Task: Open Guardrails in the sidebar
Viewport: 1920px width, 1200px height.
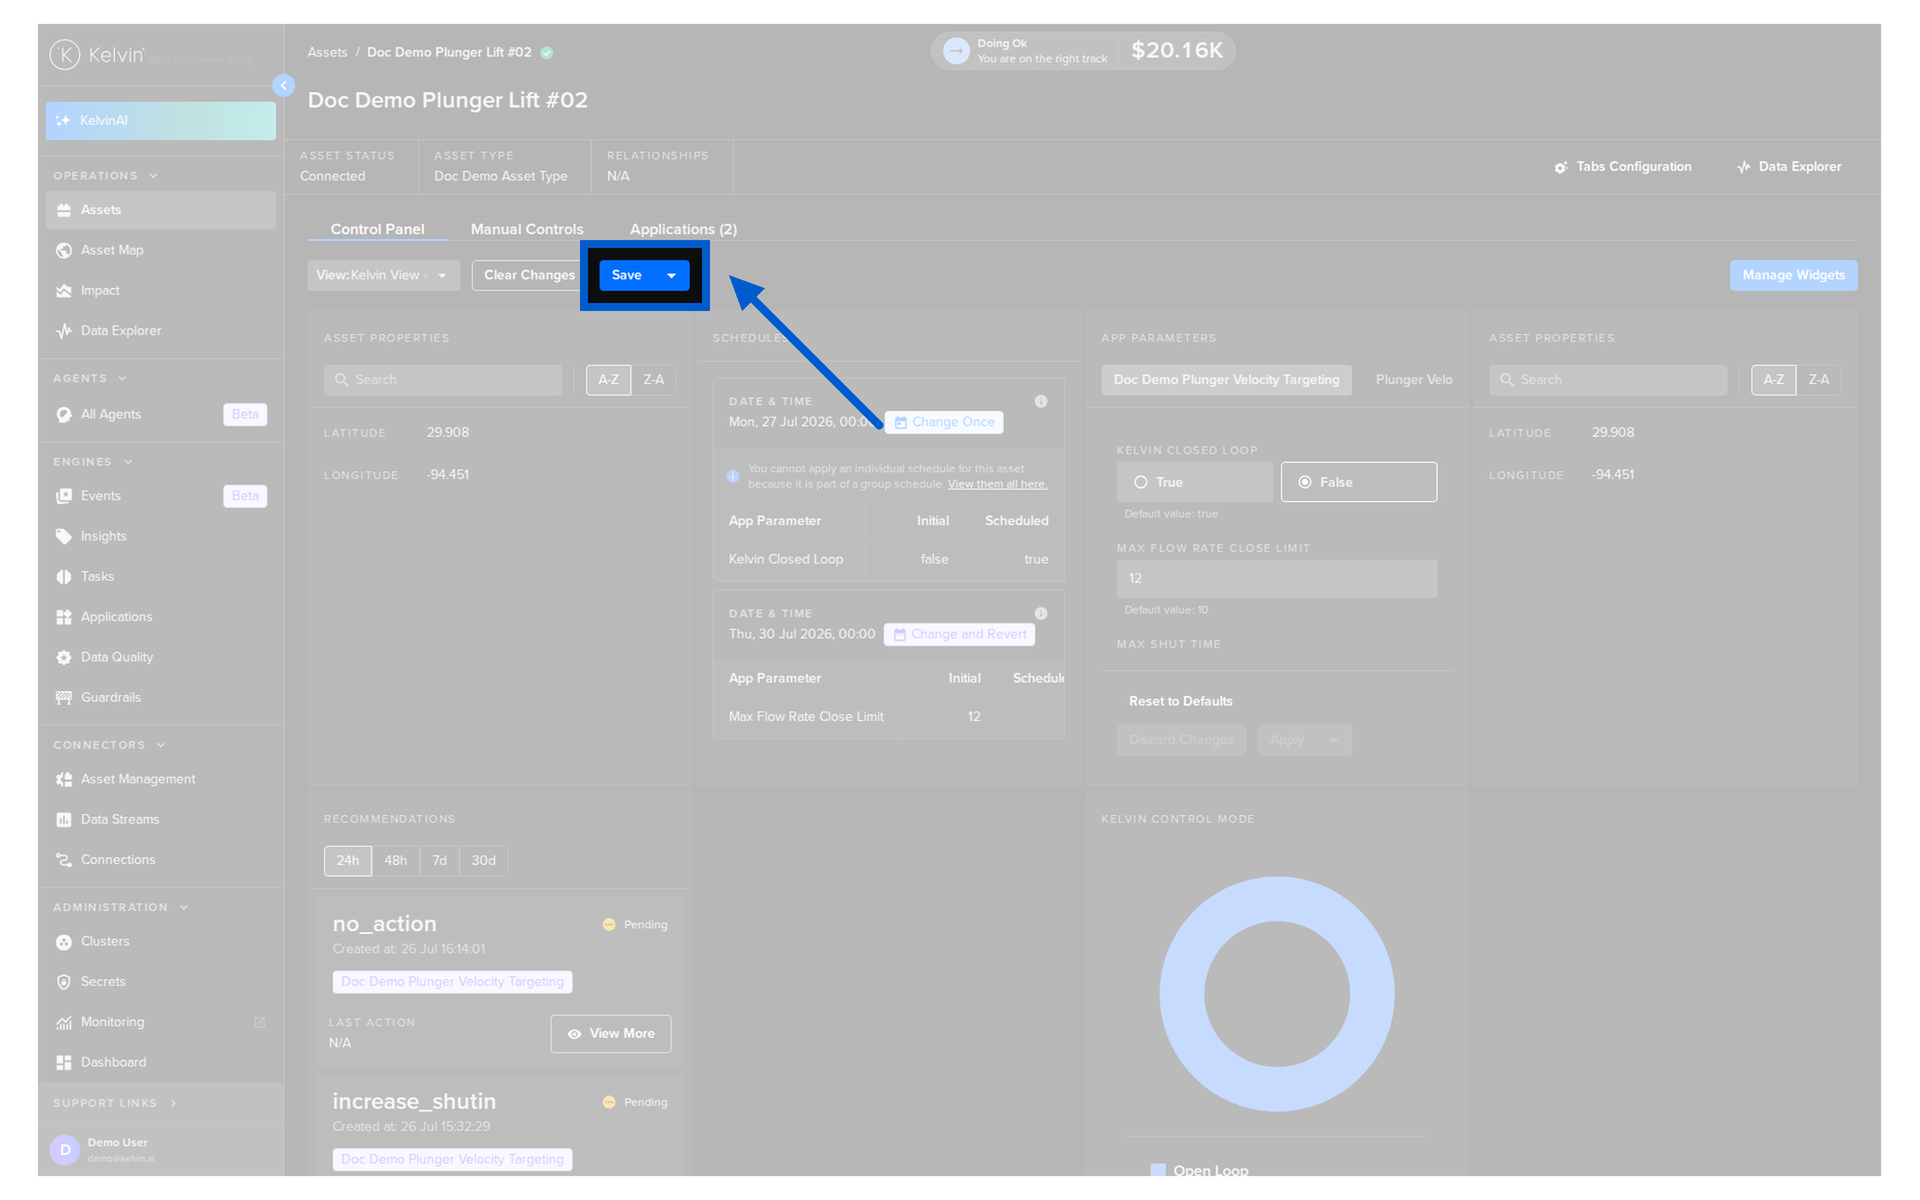Action: point(160,698)
